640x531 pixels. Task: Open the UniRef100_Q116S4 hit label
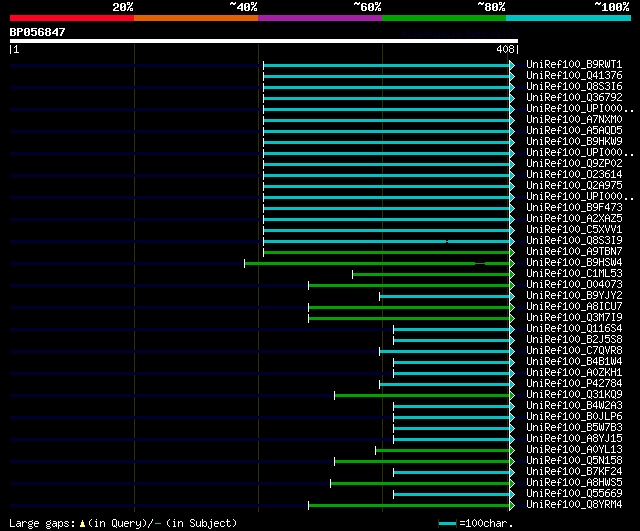tap(574, 329)
